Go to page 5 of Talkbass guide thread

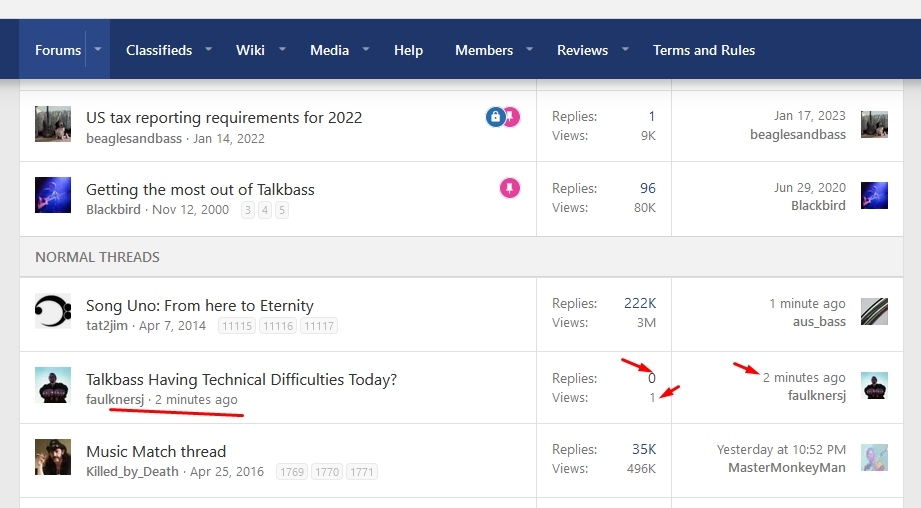[x=282, y=210]
